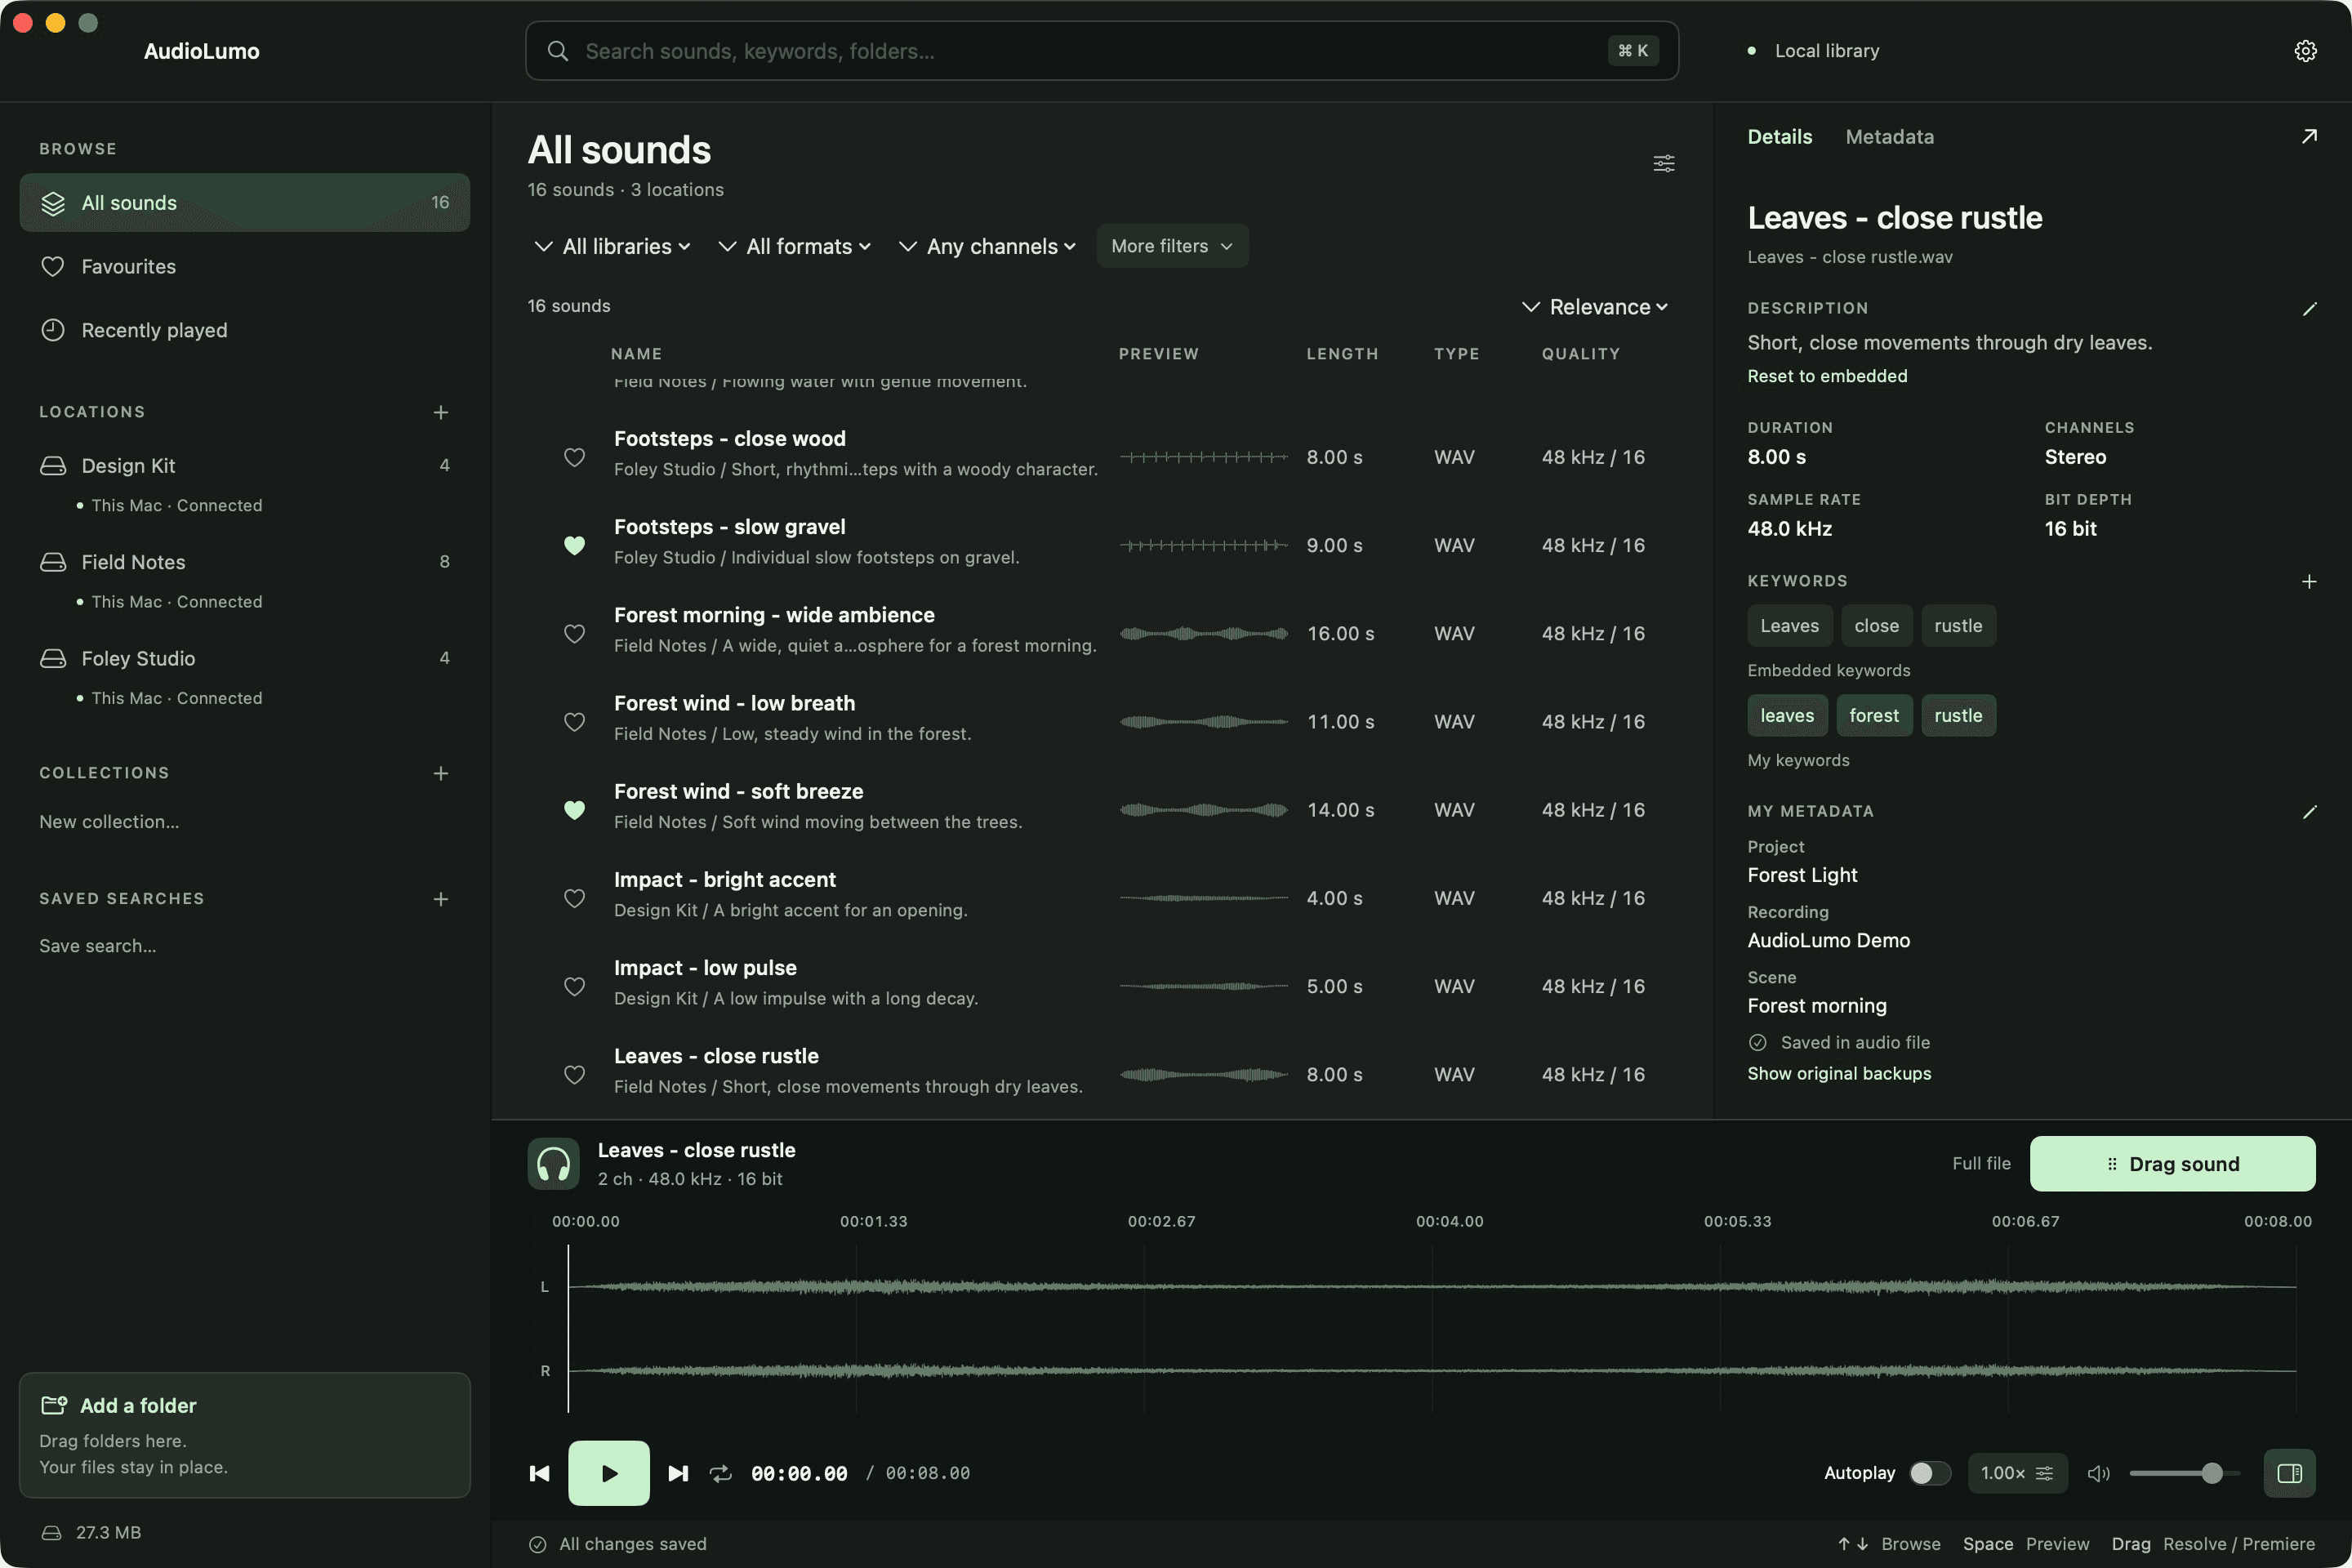The height and width of the screenshot is (1568, 2352).
Task: Edit description pencil icon
Action: [2309, 309]
